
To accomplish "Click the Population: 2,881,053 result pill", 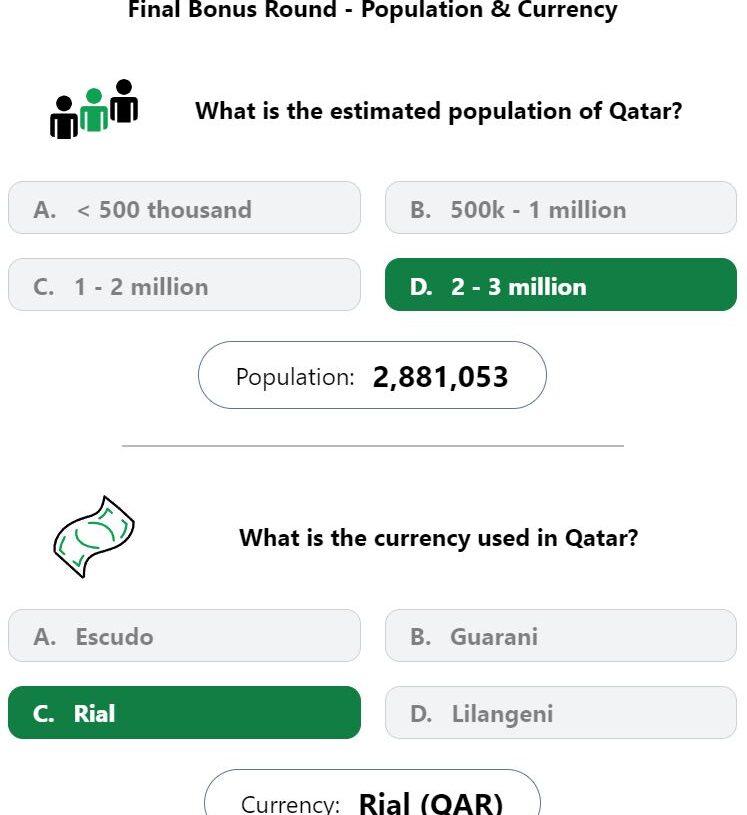I will (372, 375).
